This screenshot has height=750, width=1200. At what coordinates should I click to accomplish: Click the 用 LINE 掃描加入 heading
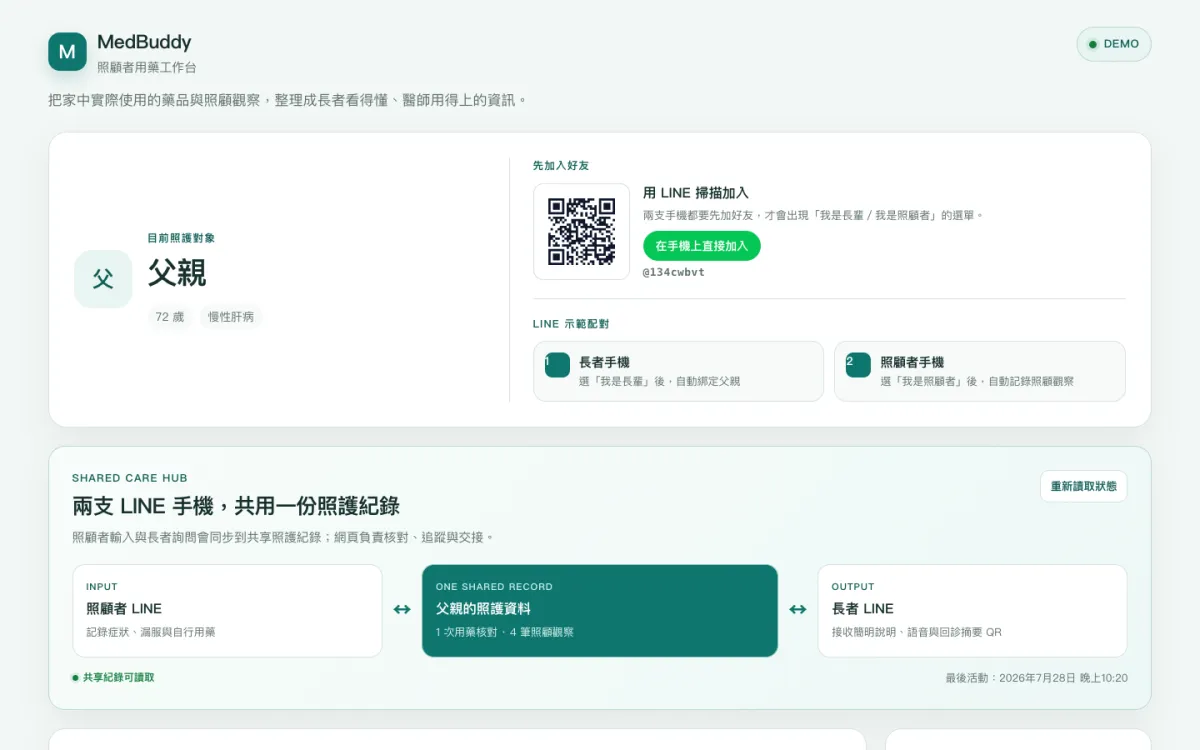(x=696, y=193)
